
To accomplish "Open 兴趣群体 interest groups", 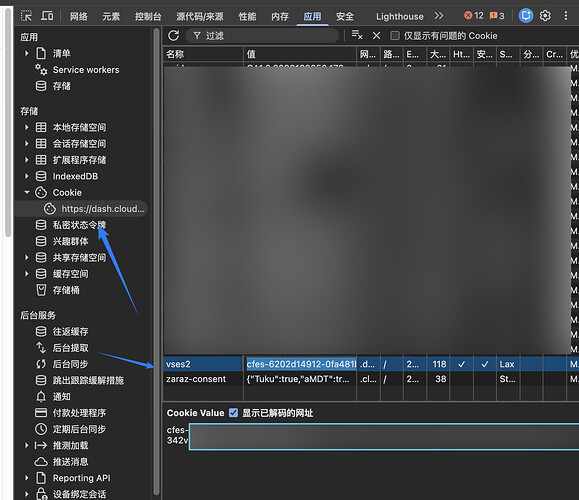I will click(70, 241).
